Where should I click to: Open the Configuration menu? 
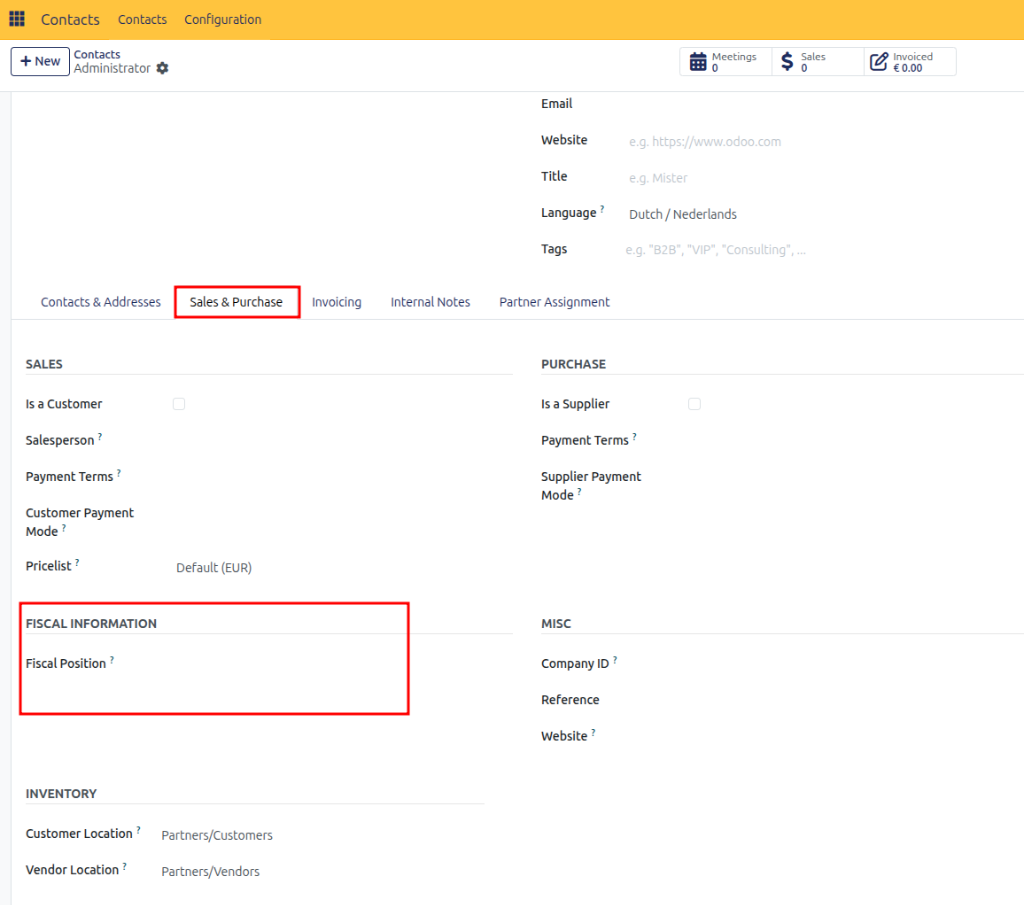click(x=223, y=20)
